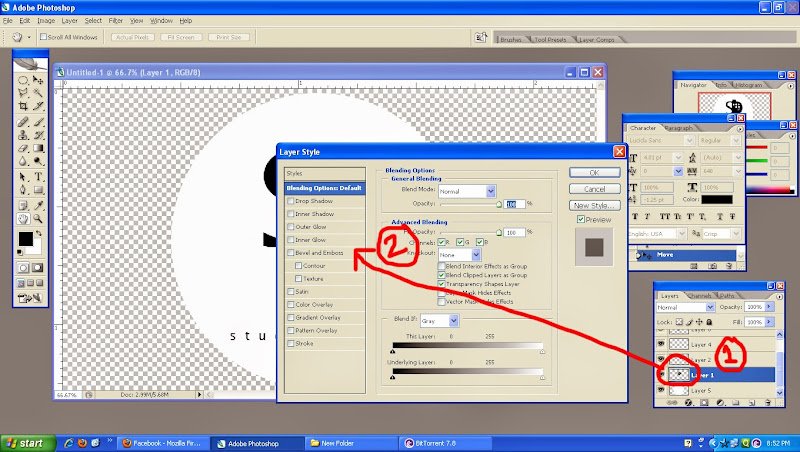Select the Notes tool

click(x=23, y=206)
